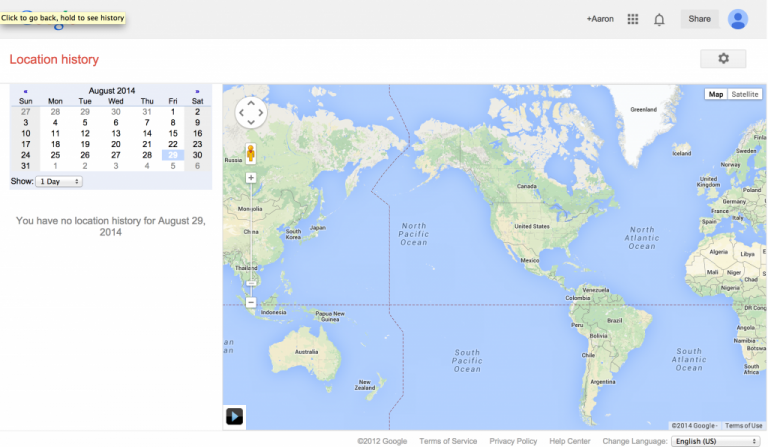This screenshot has height=447, width=768.
Task: Open the Help Center link
Action: (x=570, y=441)
